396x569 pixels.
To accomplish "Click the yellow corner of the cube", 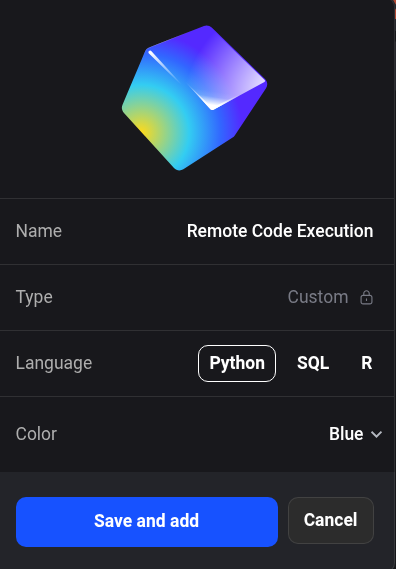I will pos(143,127).
